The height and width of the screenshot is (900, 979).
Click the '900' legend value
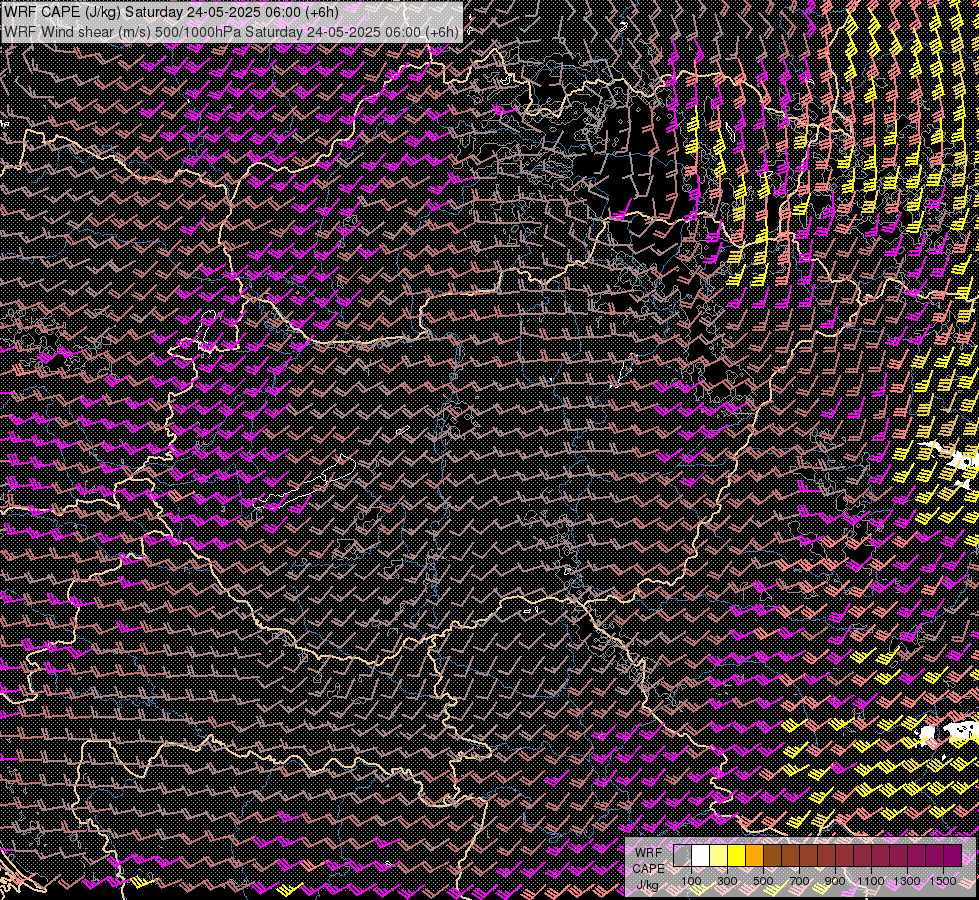[835, 881]
